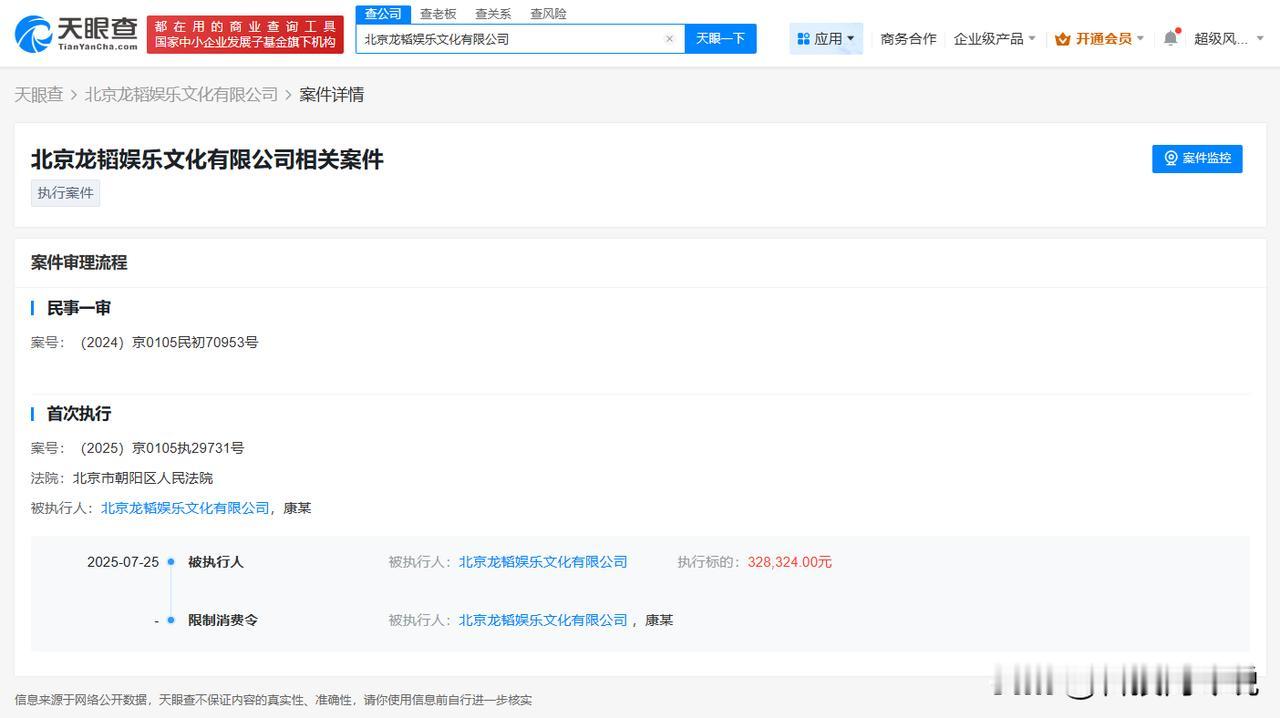This screenshot has width=1280, height=718.
Task: Open the TianYanCha logo homepage
Action: pos(76,34)
